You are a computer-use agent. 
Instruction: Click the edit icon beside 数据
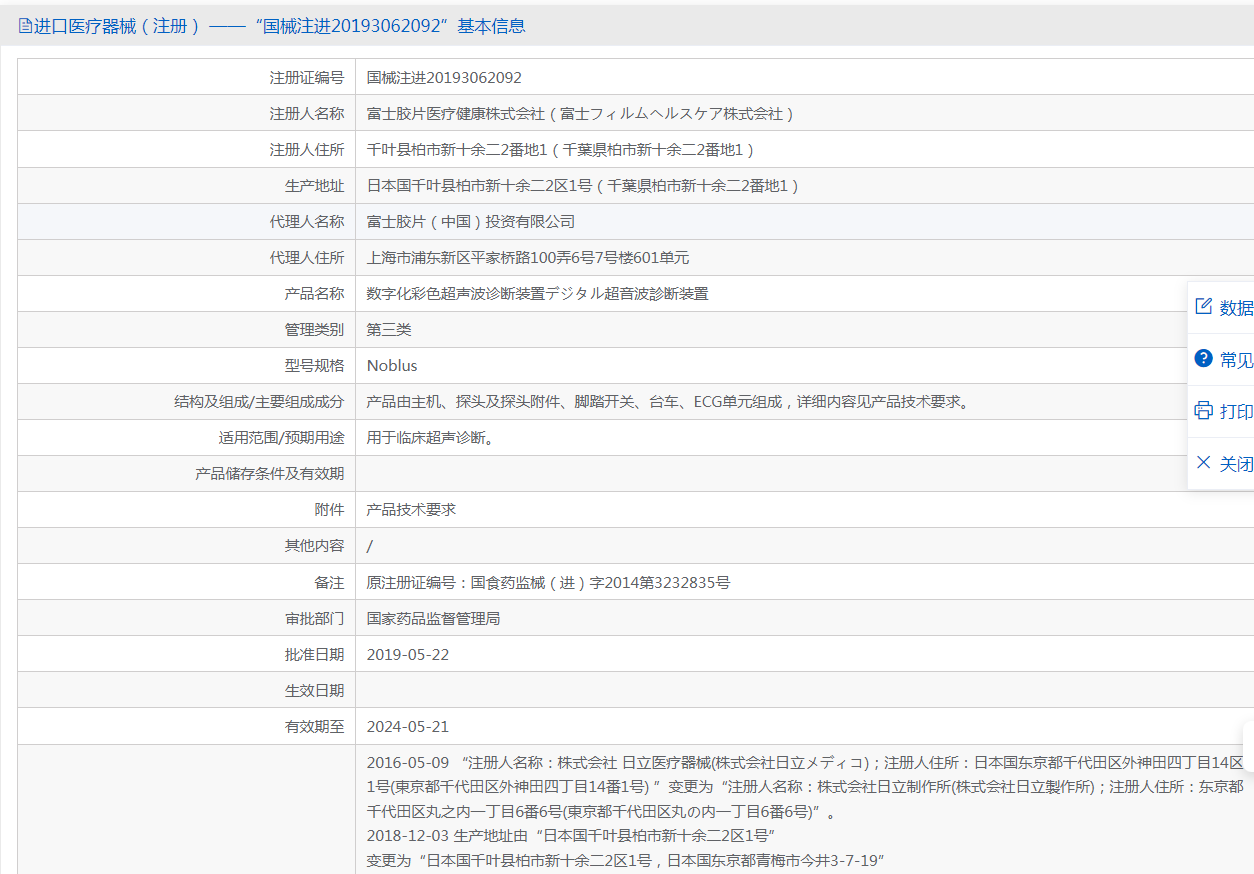point(1204,307)
